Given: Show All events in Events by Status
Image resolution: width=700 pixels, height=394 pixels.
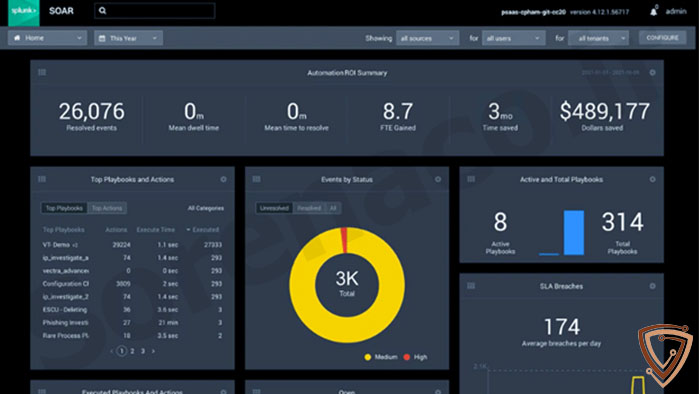Looking at the screenshot, I should 333,208.
